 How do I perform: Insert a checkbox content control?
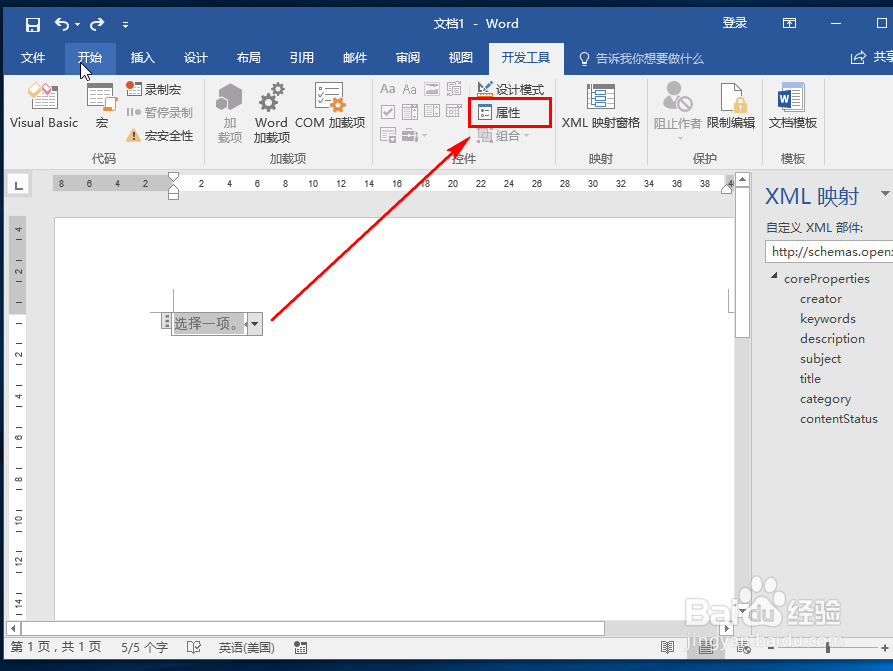click(388, 111)
